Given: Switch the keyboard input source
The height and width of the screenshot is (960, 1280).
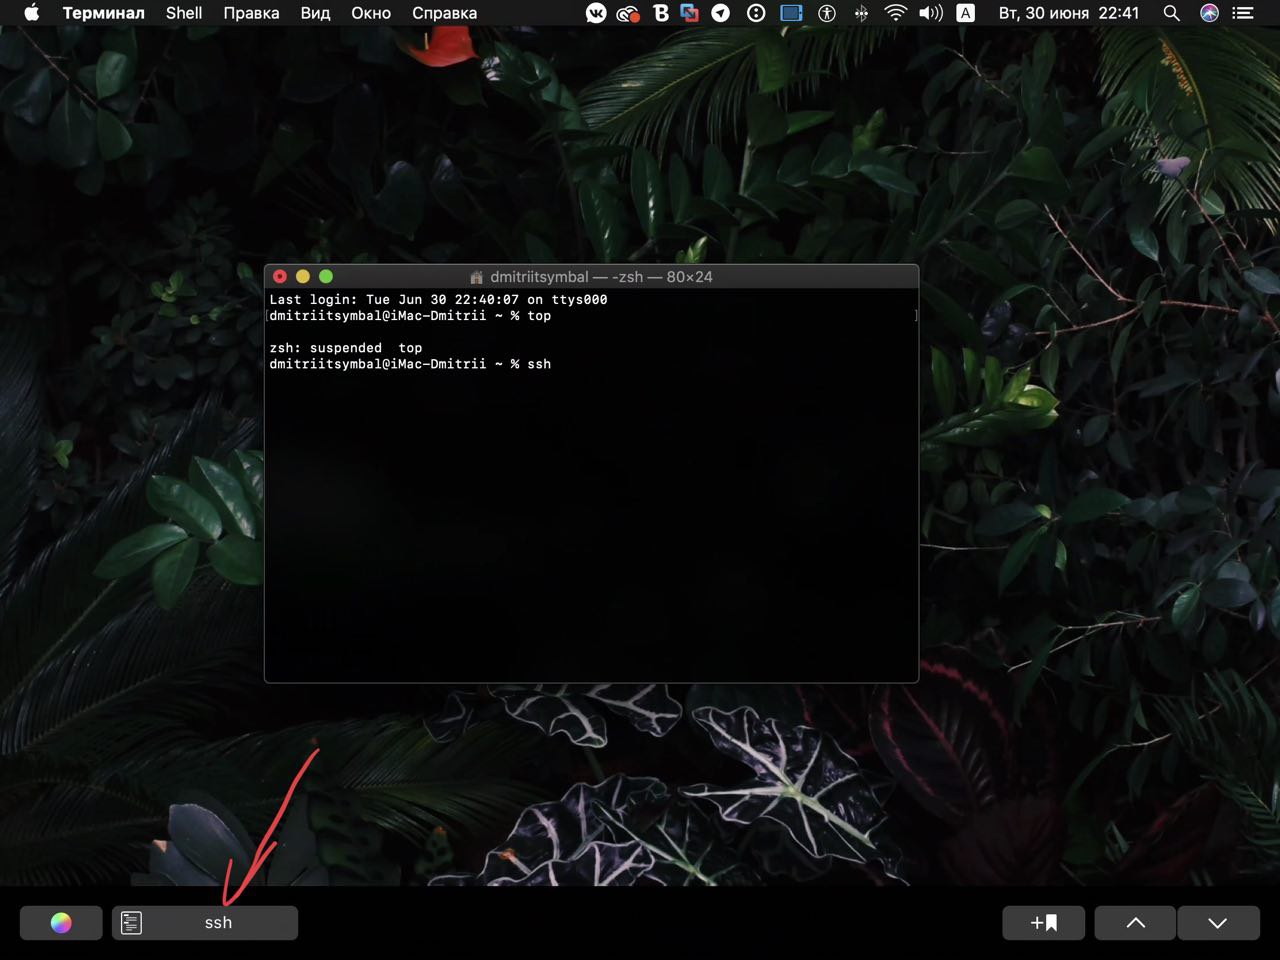Looking at the screenshot, I should [x=966, y=13].
